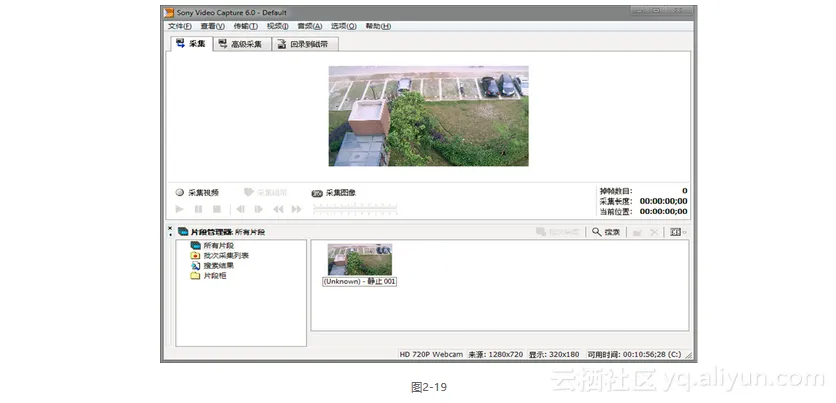The height and width of the screenshot is (403, 836).
Task: Click the Fast forward button
Action: tap(296, 209)
